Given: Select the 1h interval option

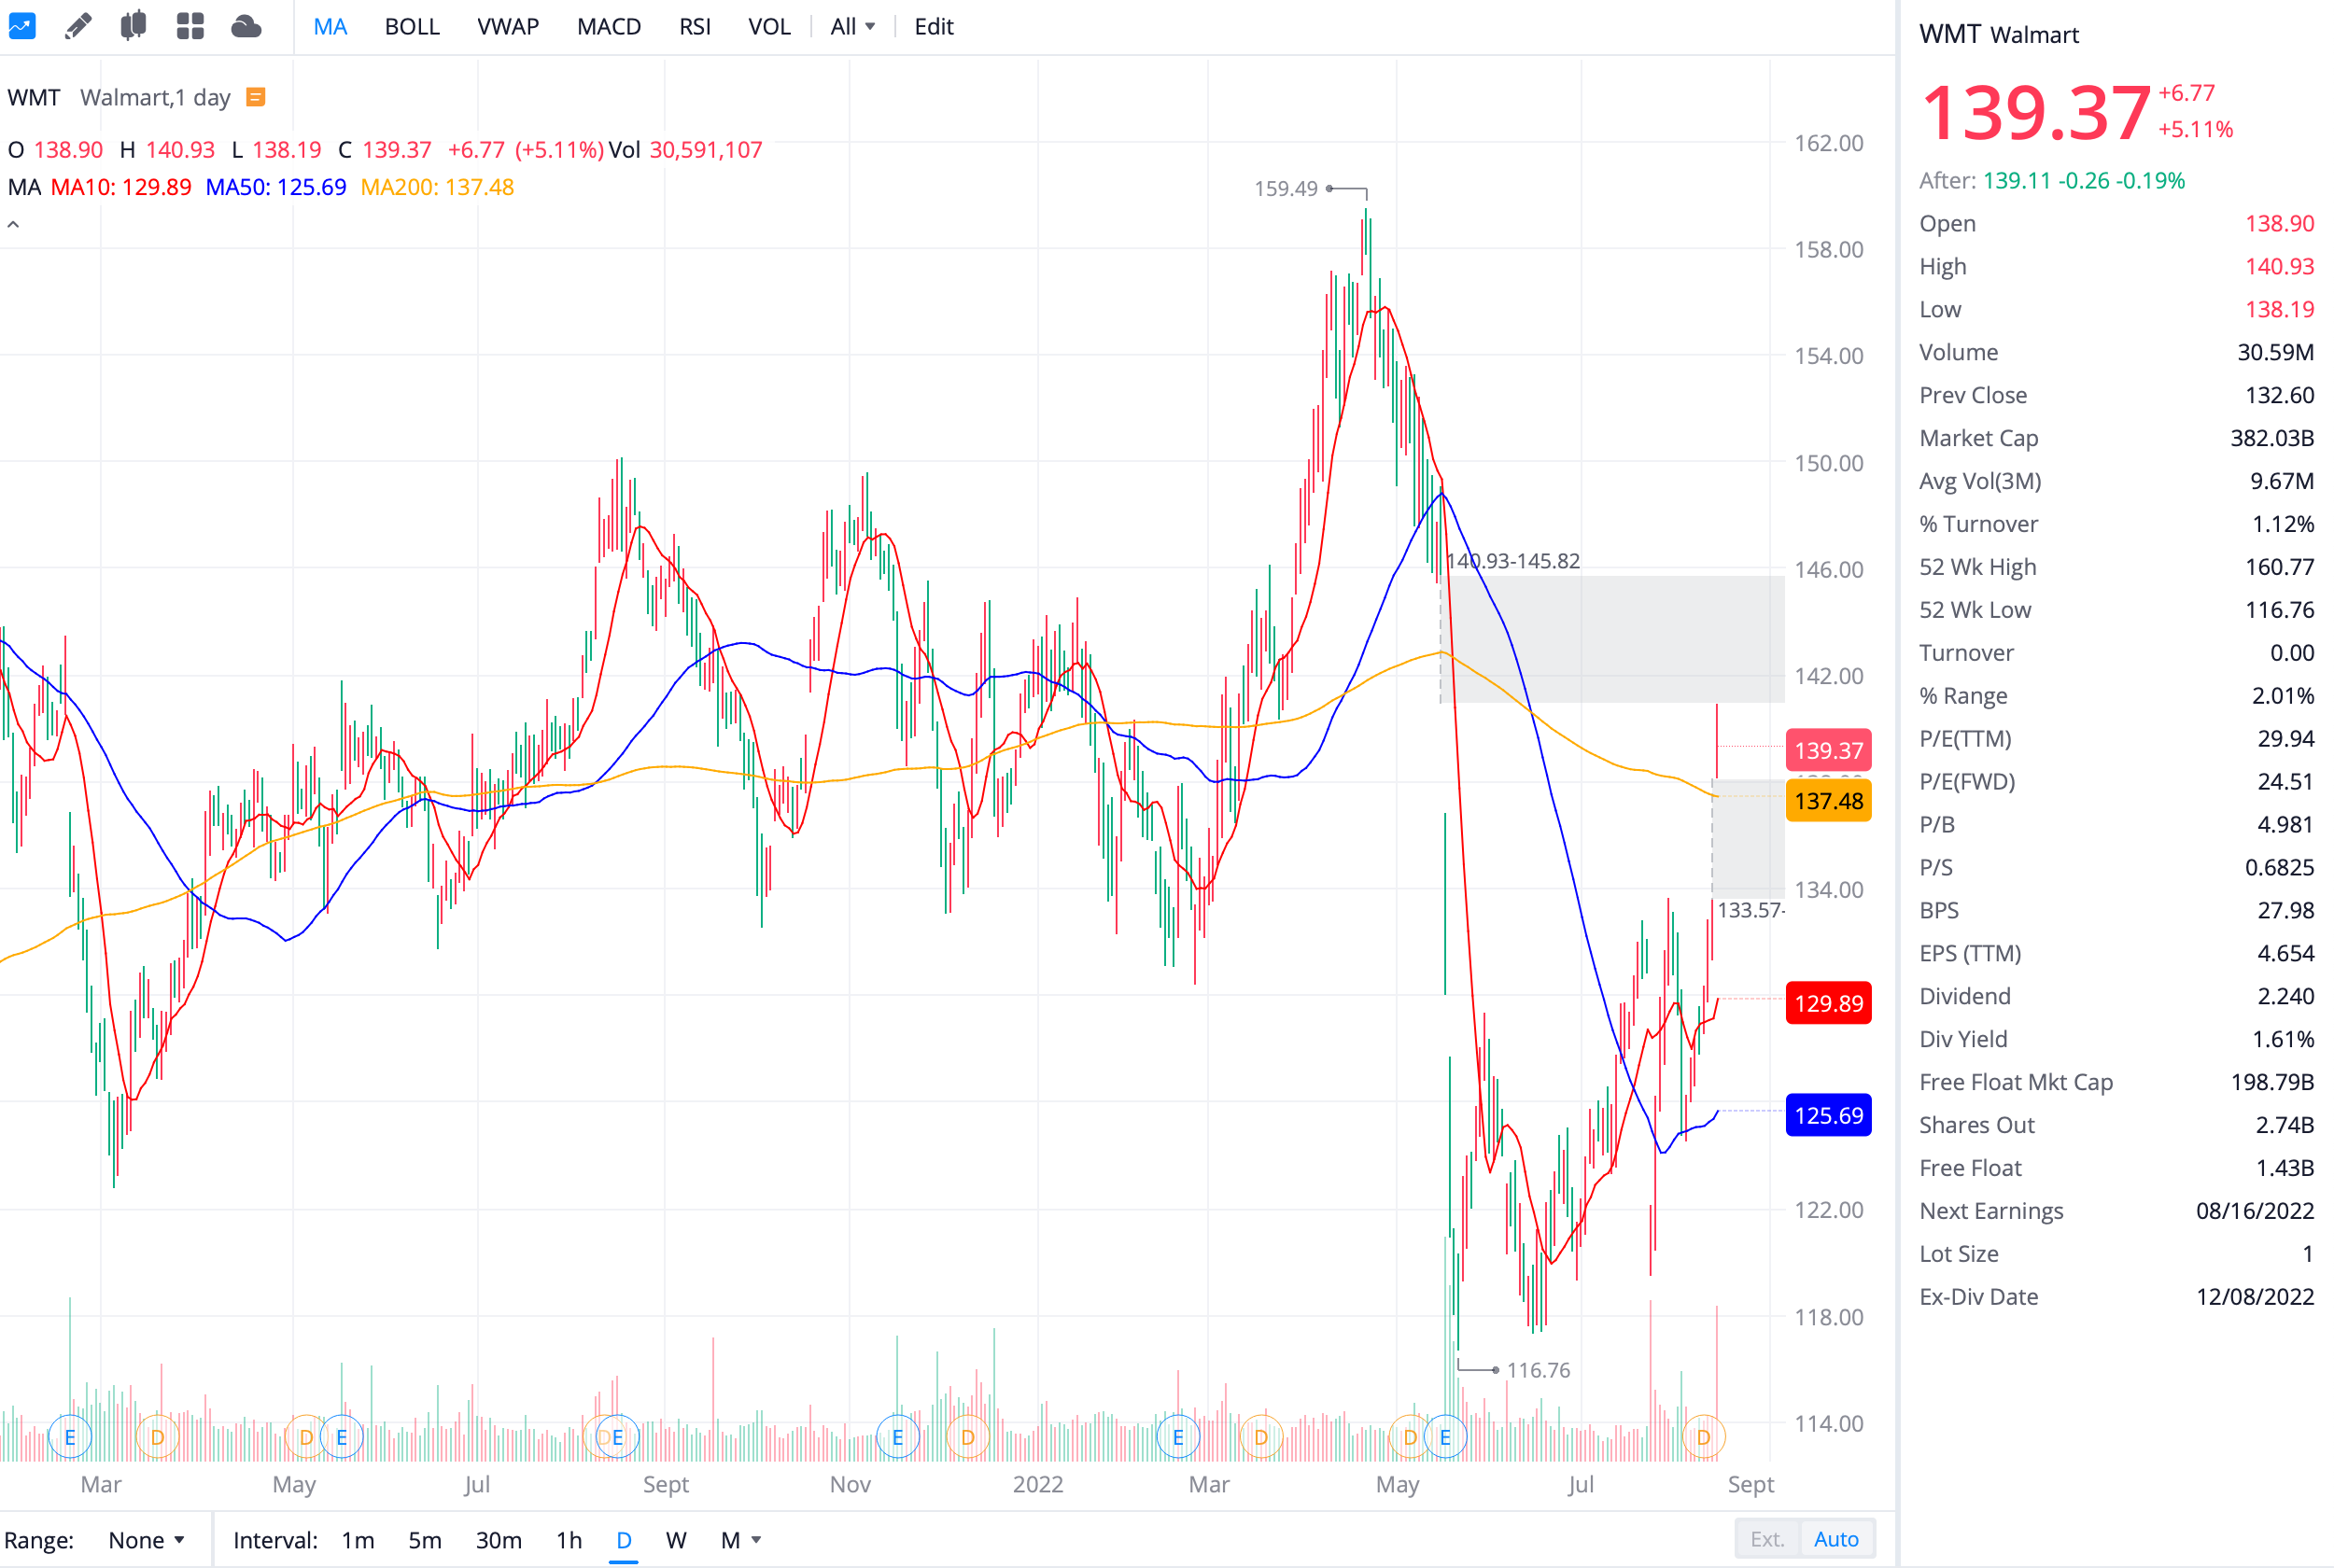Looking at the screenshot, I should 568,1540.
